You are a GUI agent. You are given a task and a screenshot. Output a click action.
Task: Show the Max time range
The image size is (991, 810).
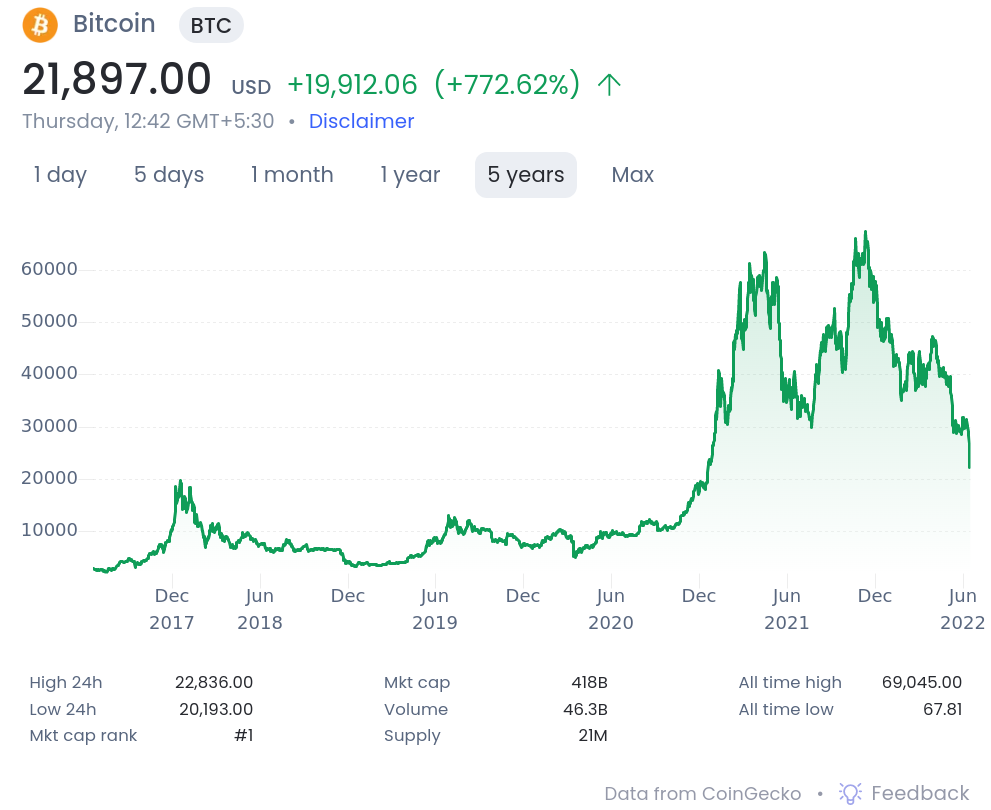pos(633,175)
